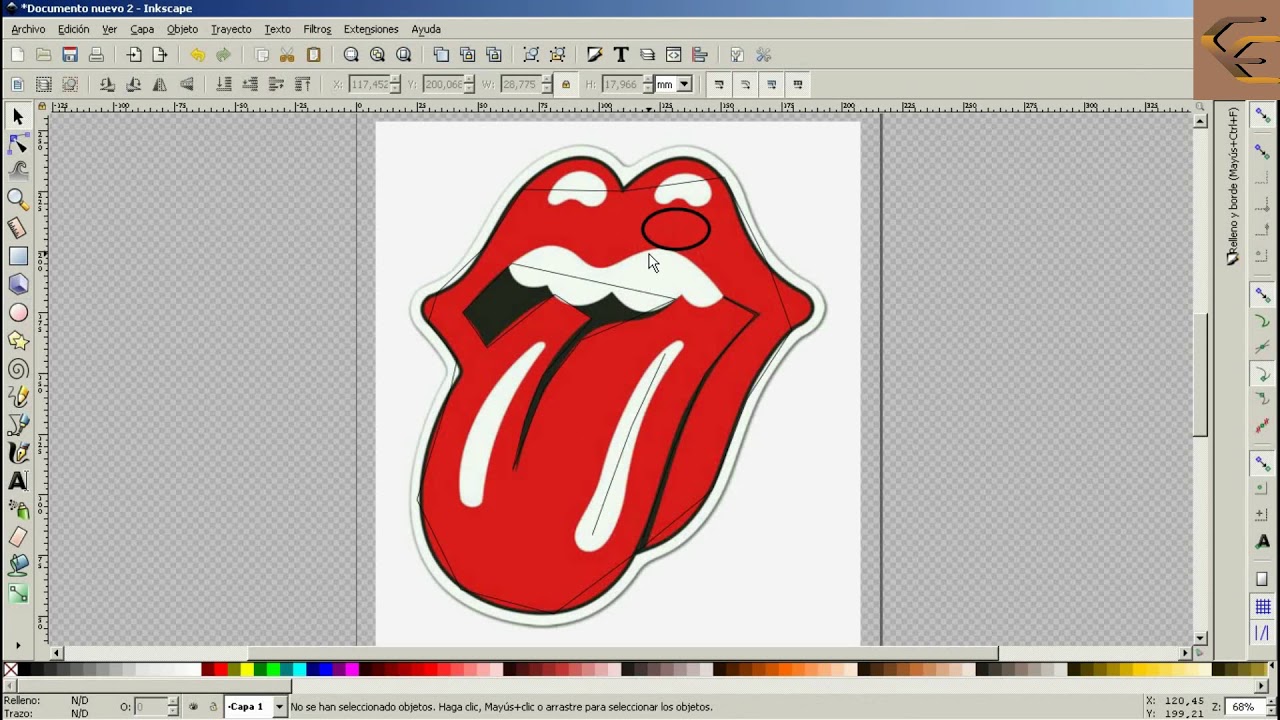The width and height of the screenshot is (1280, 720).
Task: Select the Zoom magnifier tool
Action: [x=18, y=199]
